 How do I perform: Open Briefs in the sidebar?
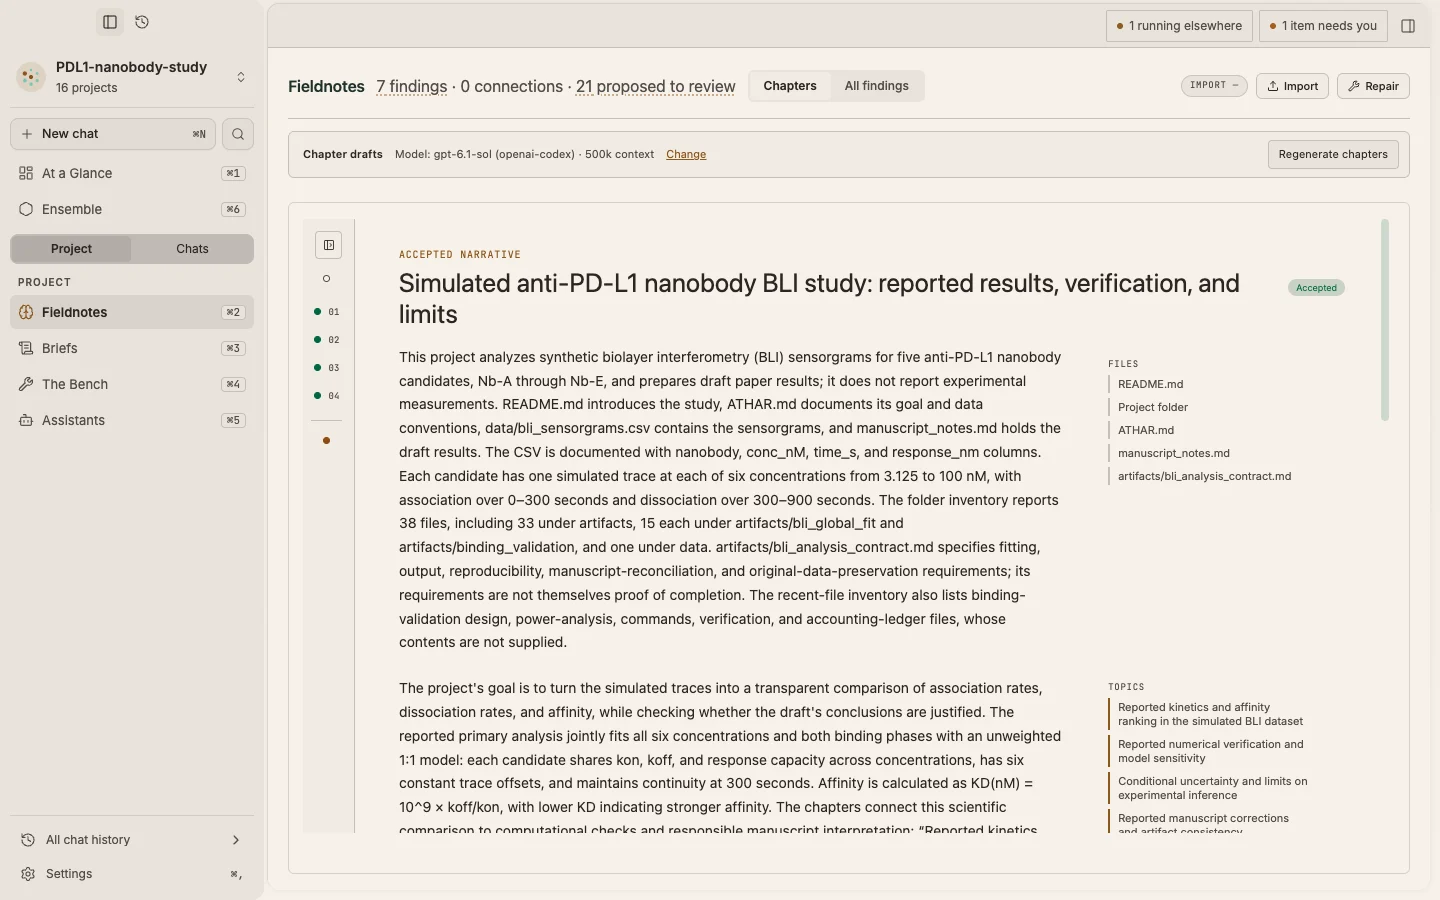pos(132,348)
